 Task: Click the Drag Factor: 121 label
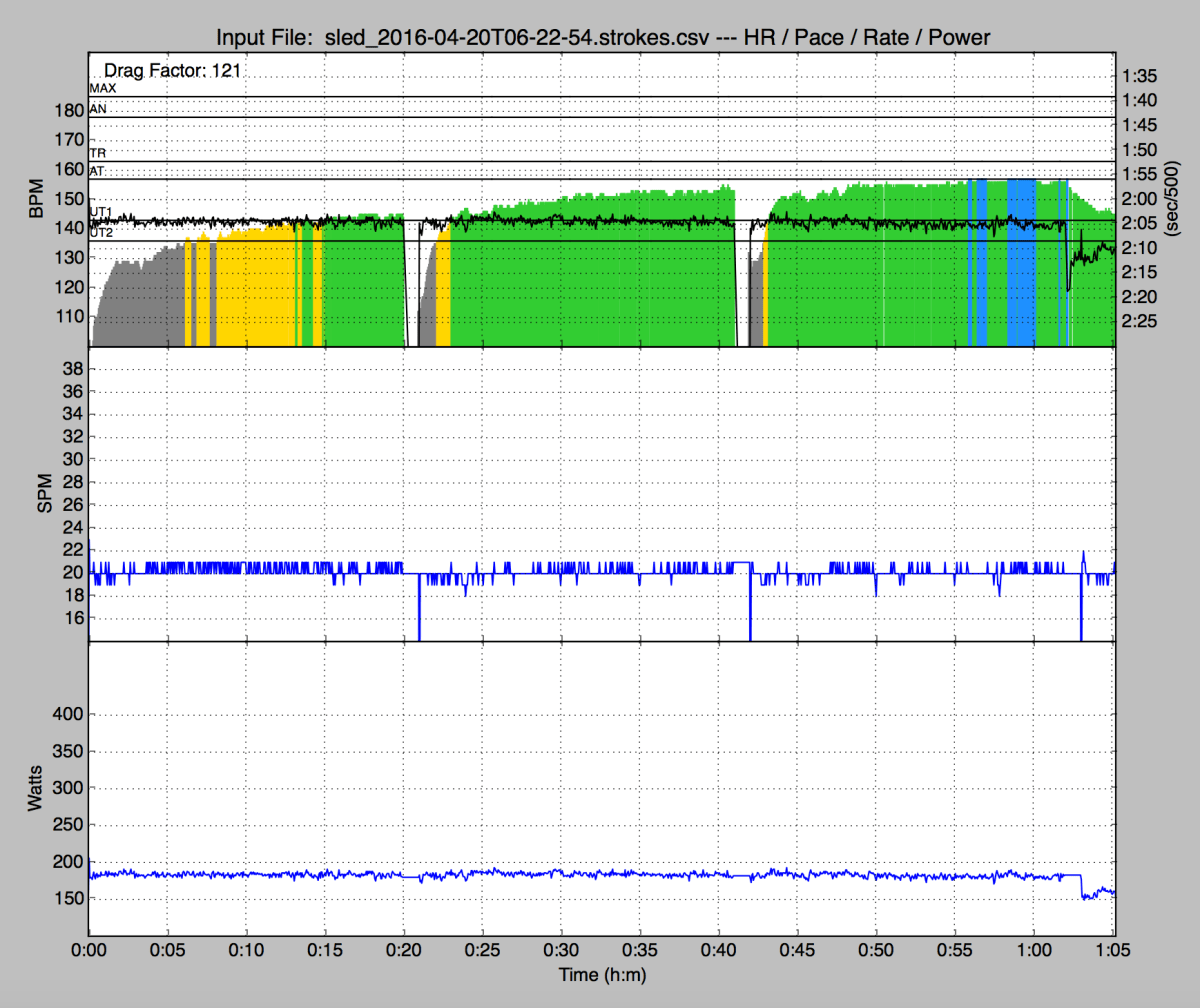(x=171, y=71)
